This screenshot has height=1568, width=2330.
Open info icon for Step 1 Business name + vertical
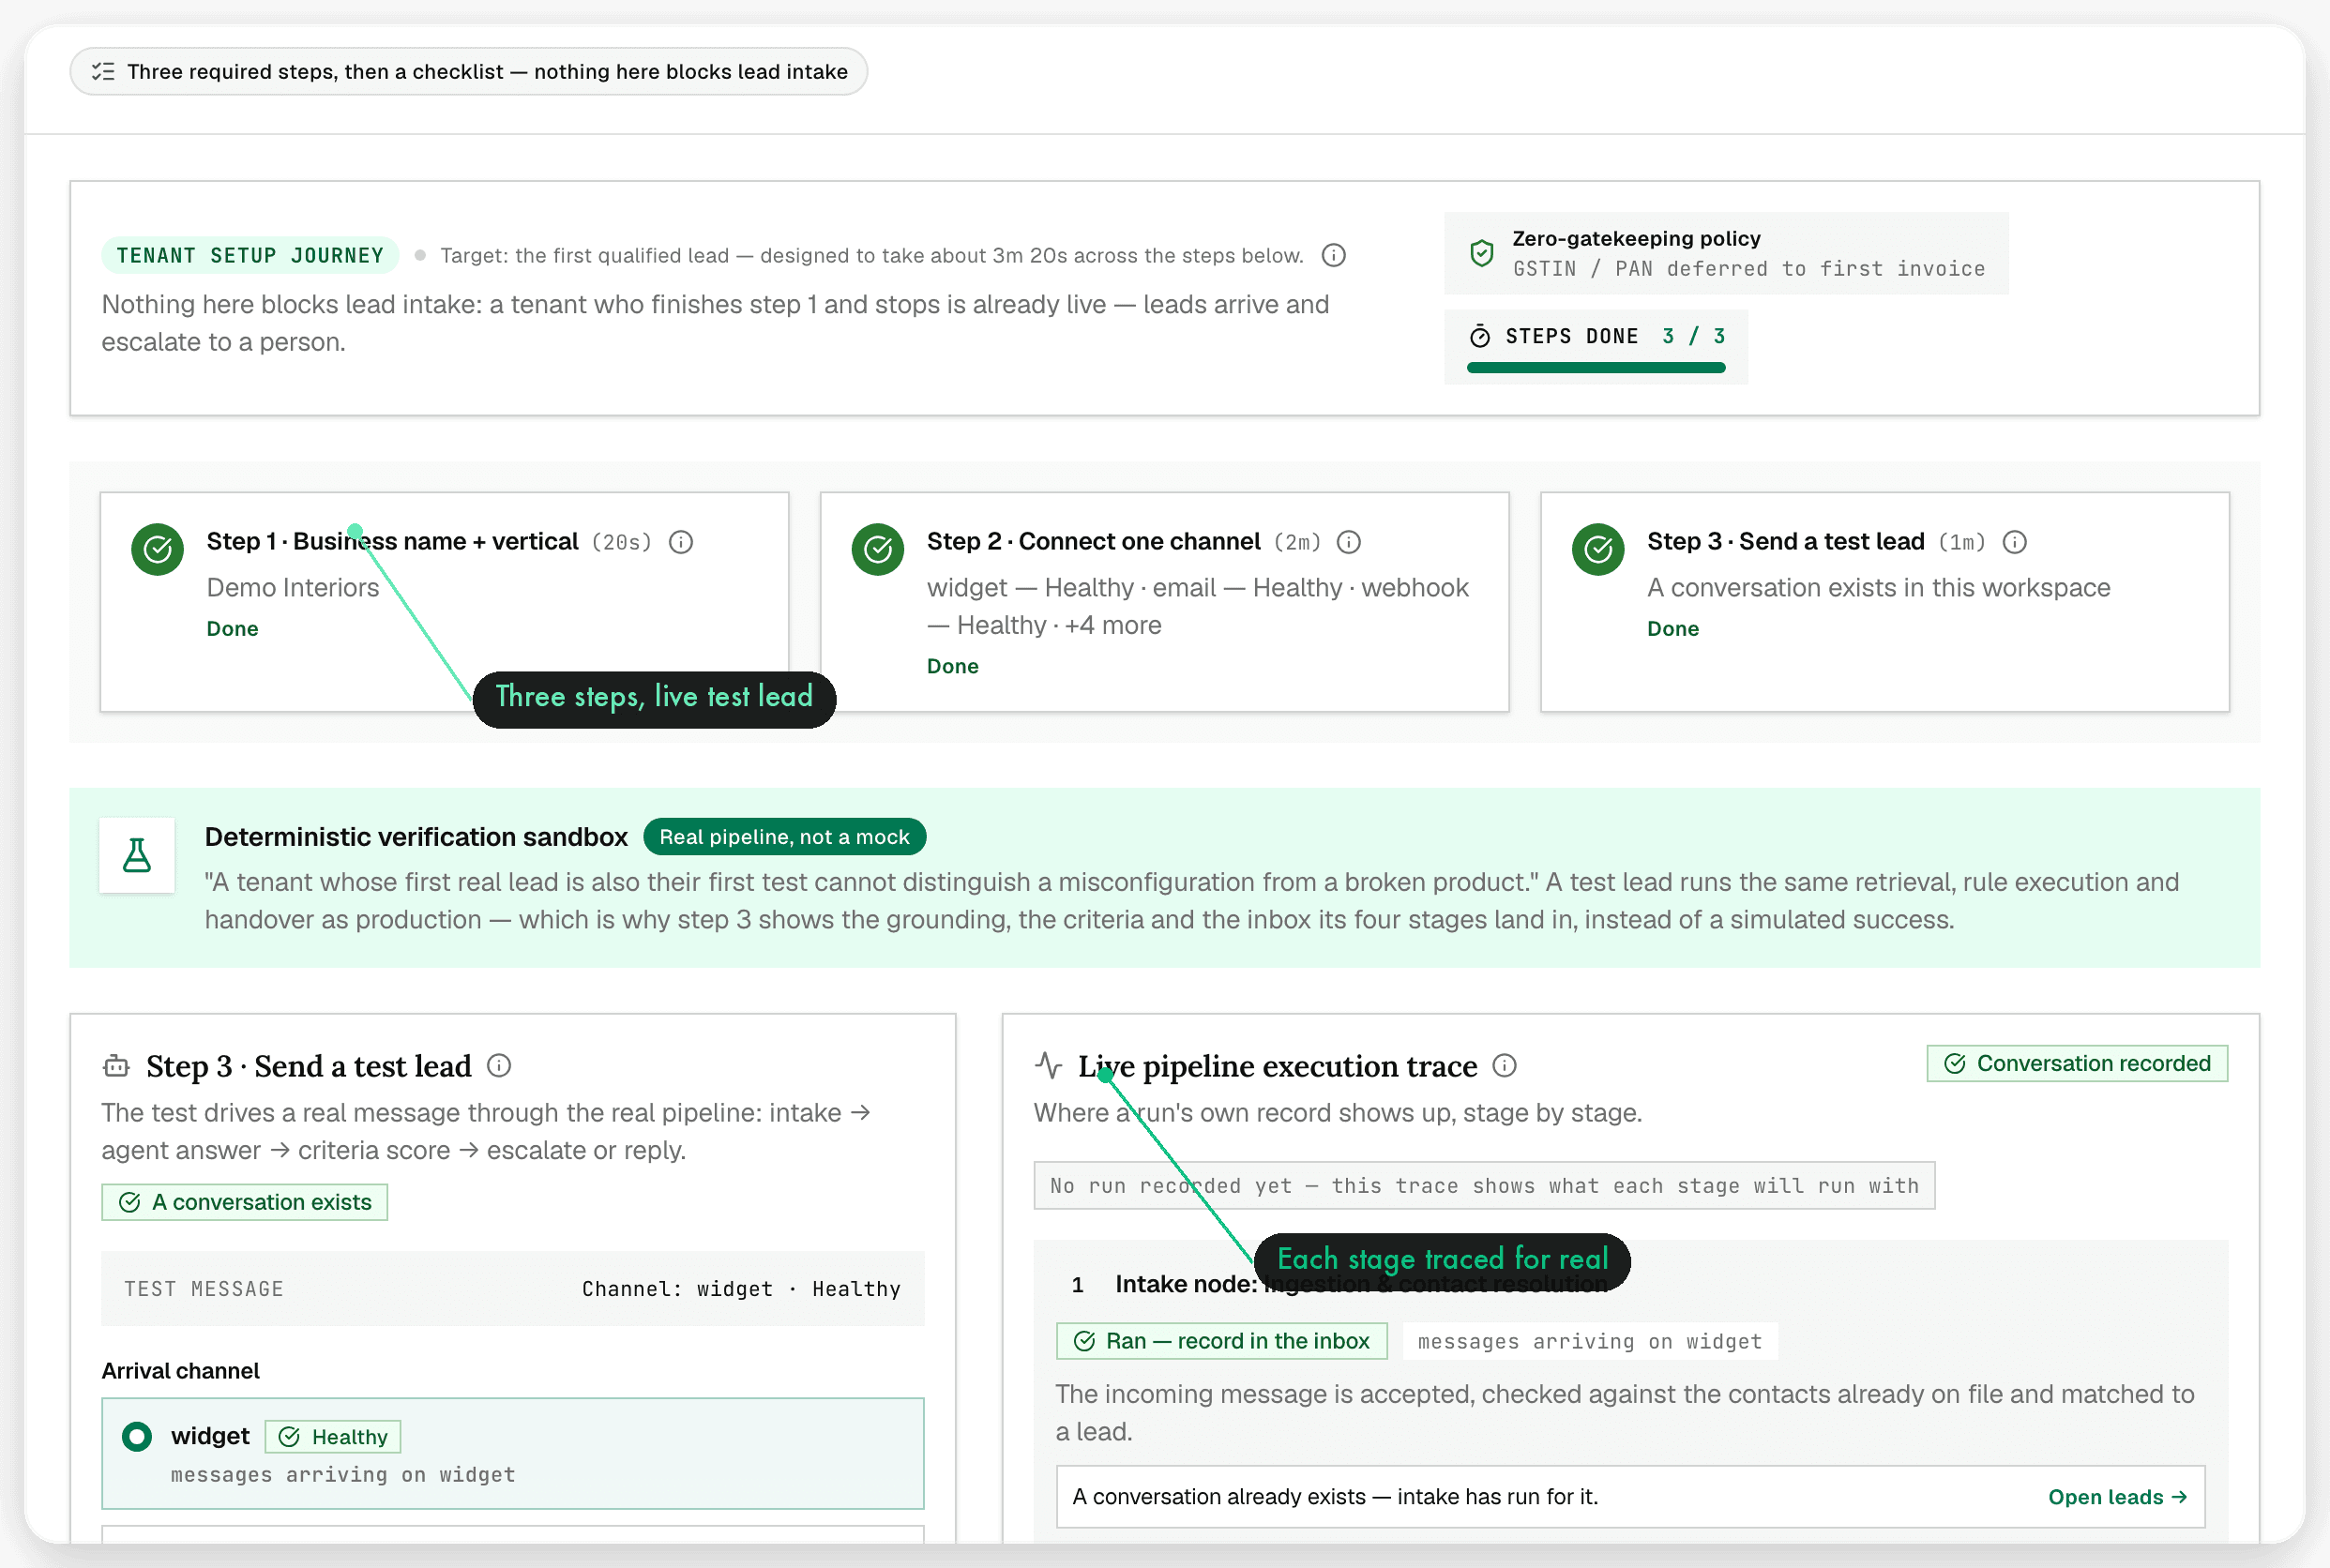(681, 542)
